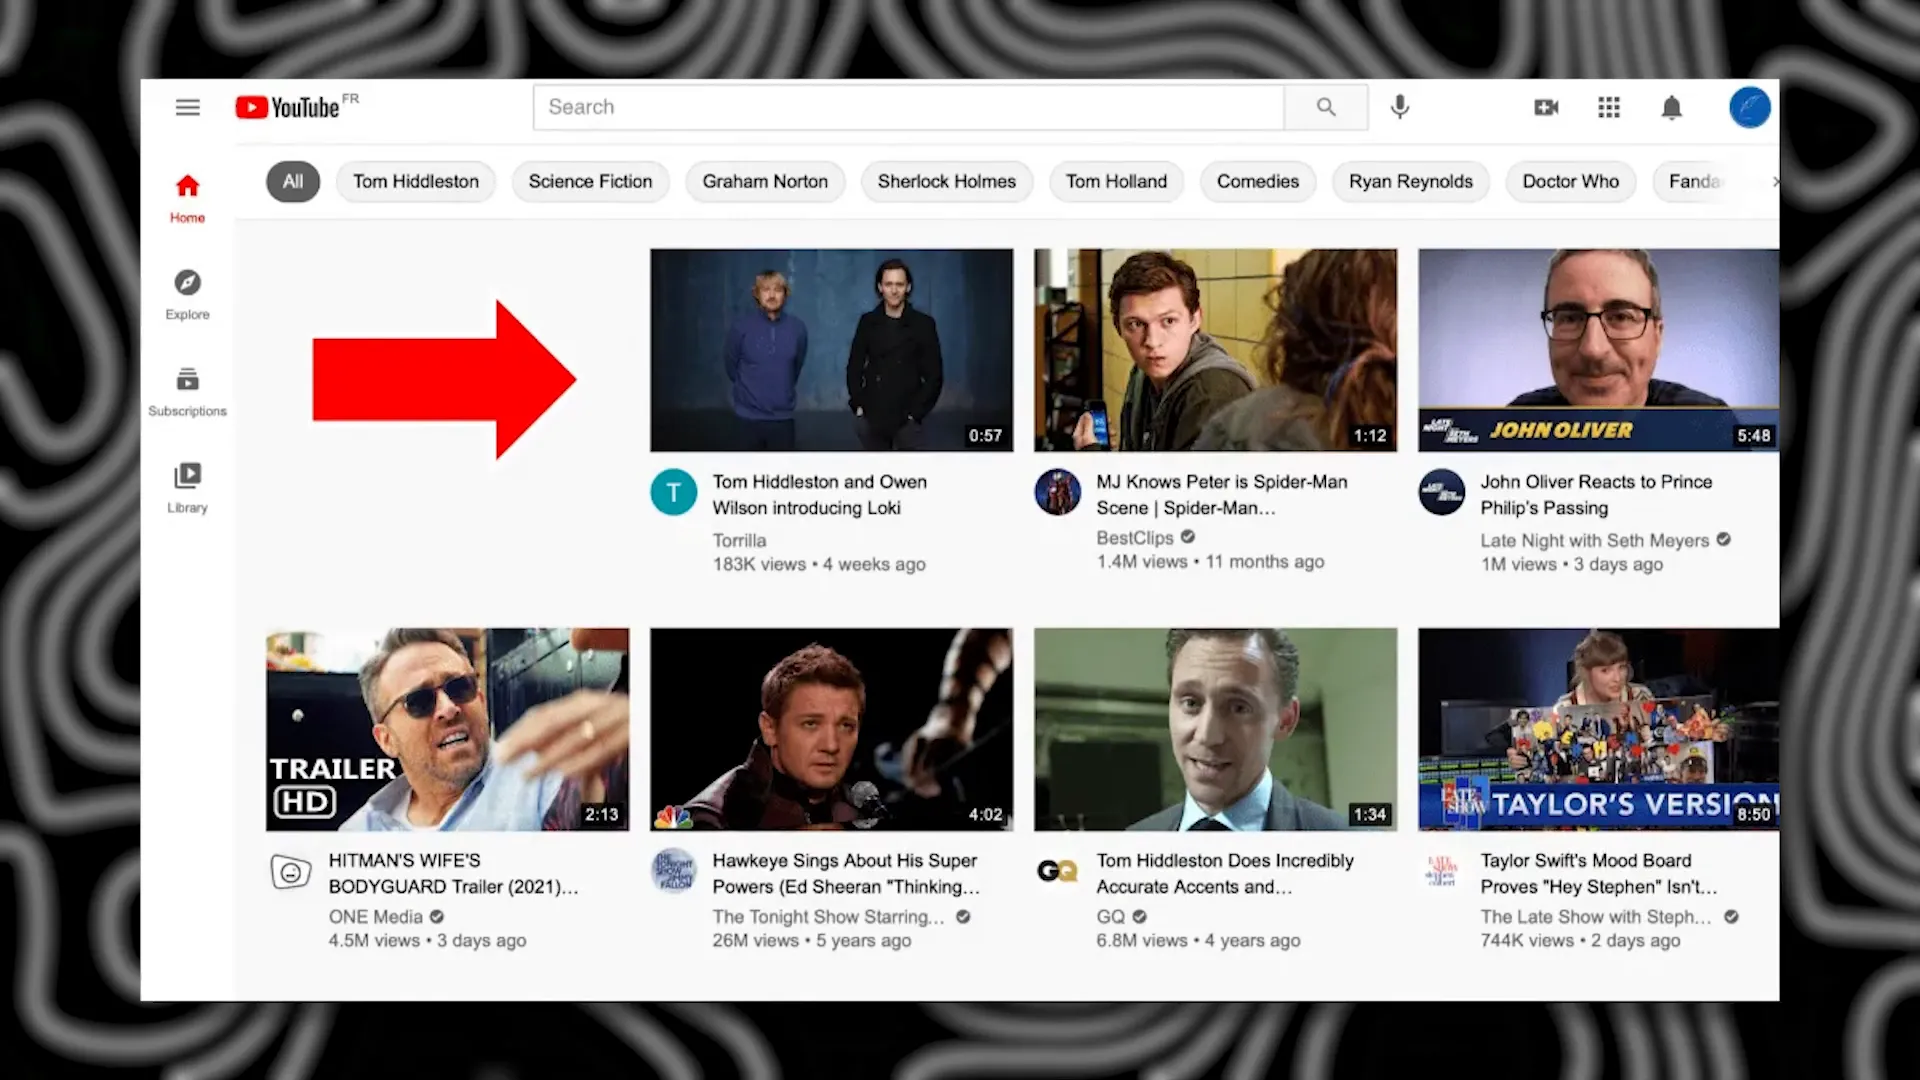Play the Taylor's Version thumbnail
This screenshot has height=1080, width=1920.
pos(1598,729)
